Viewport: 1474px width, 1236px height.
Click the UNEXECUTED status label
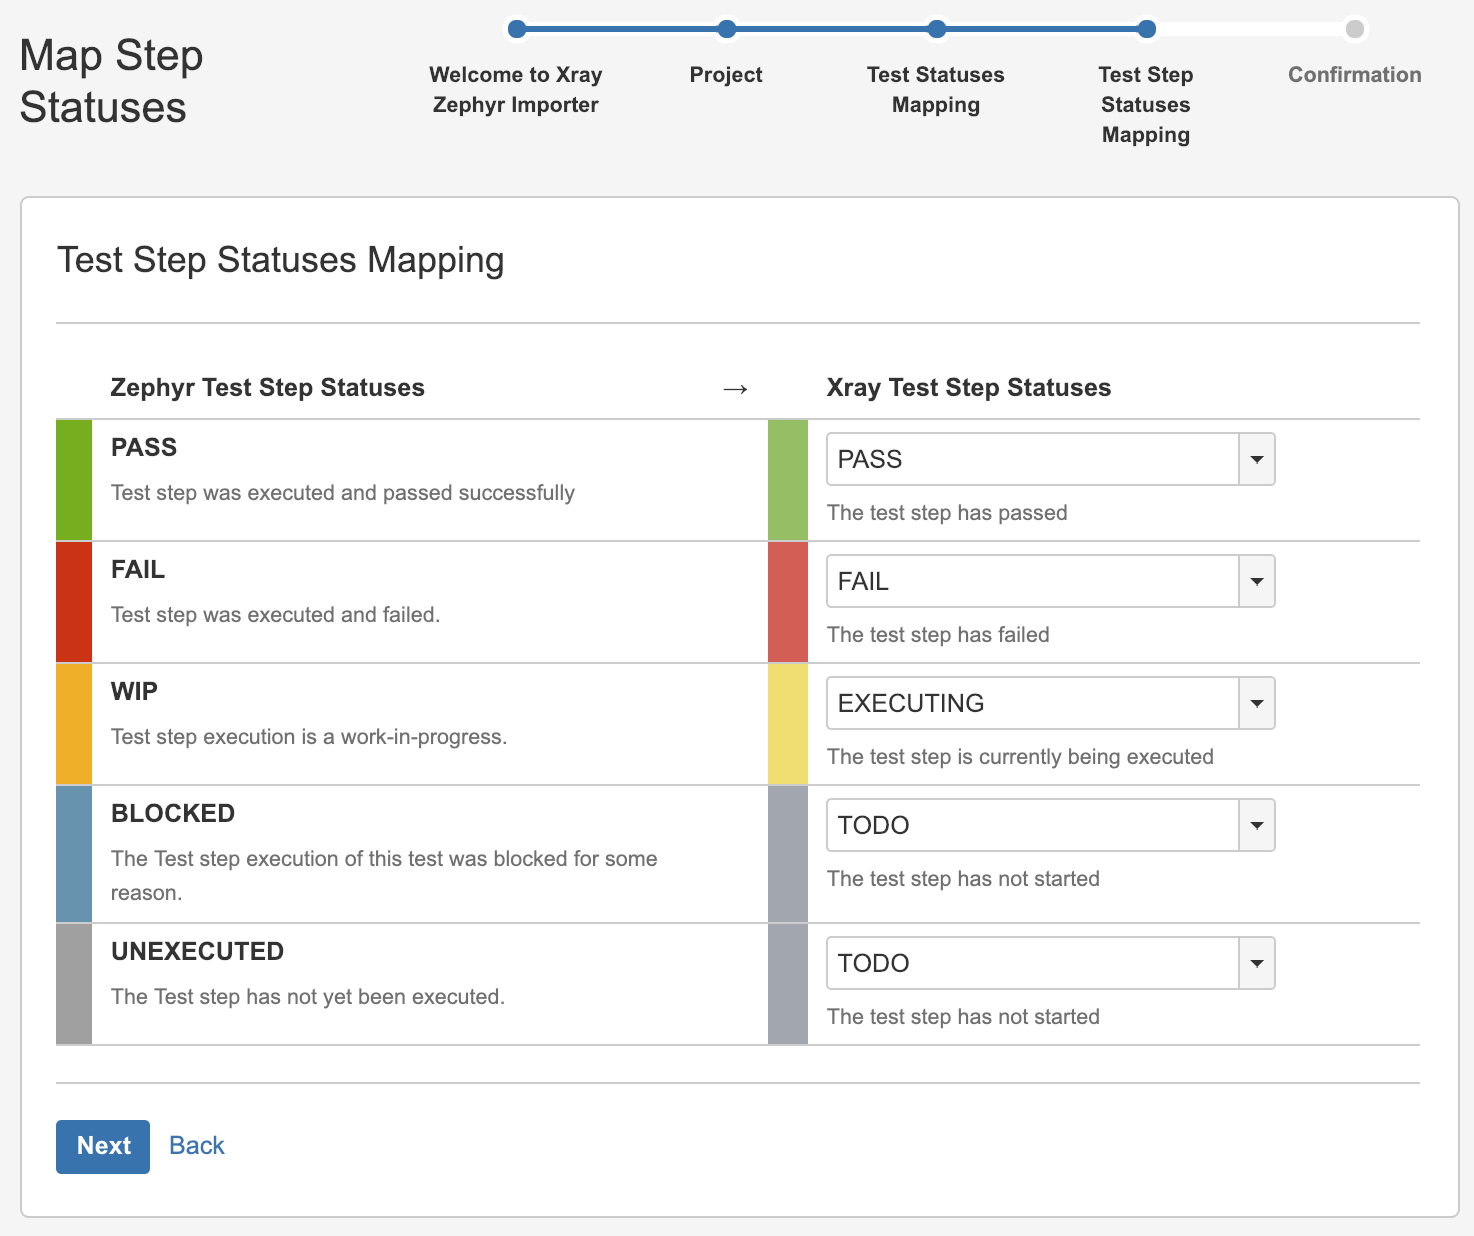click(x=197, y=951)
